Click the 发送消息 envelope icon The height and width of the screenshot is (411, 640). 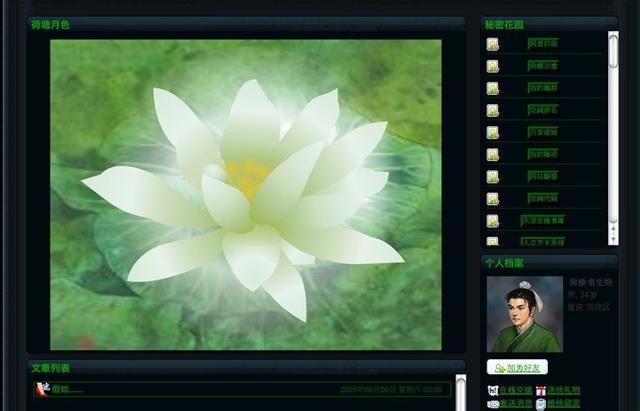pos(493,404)
